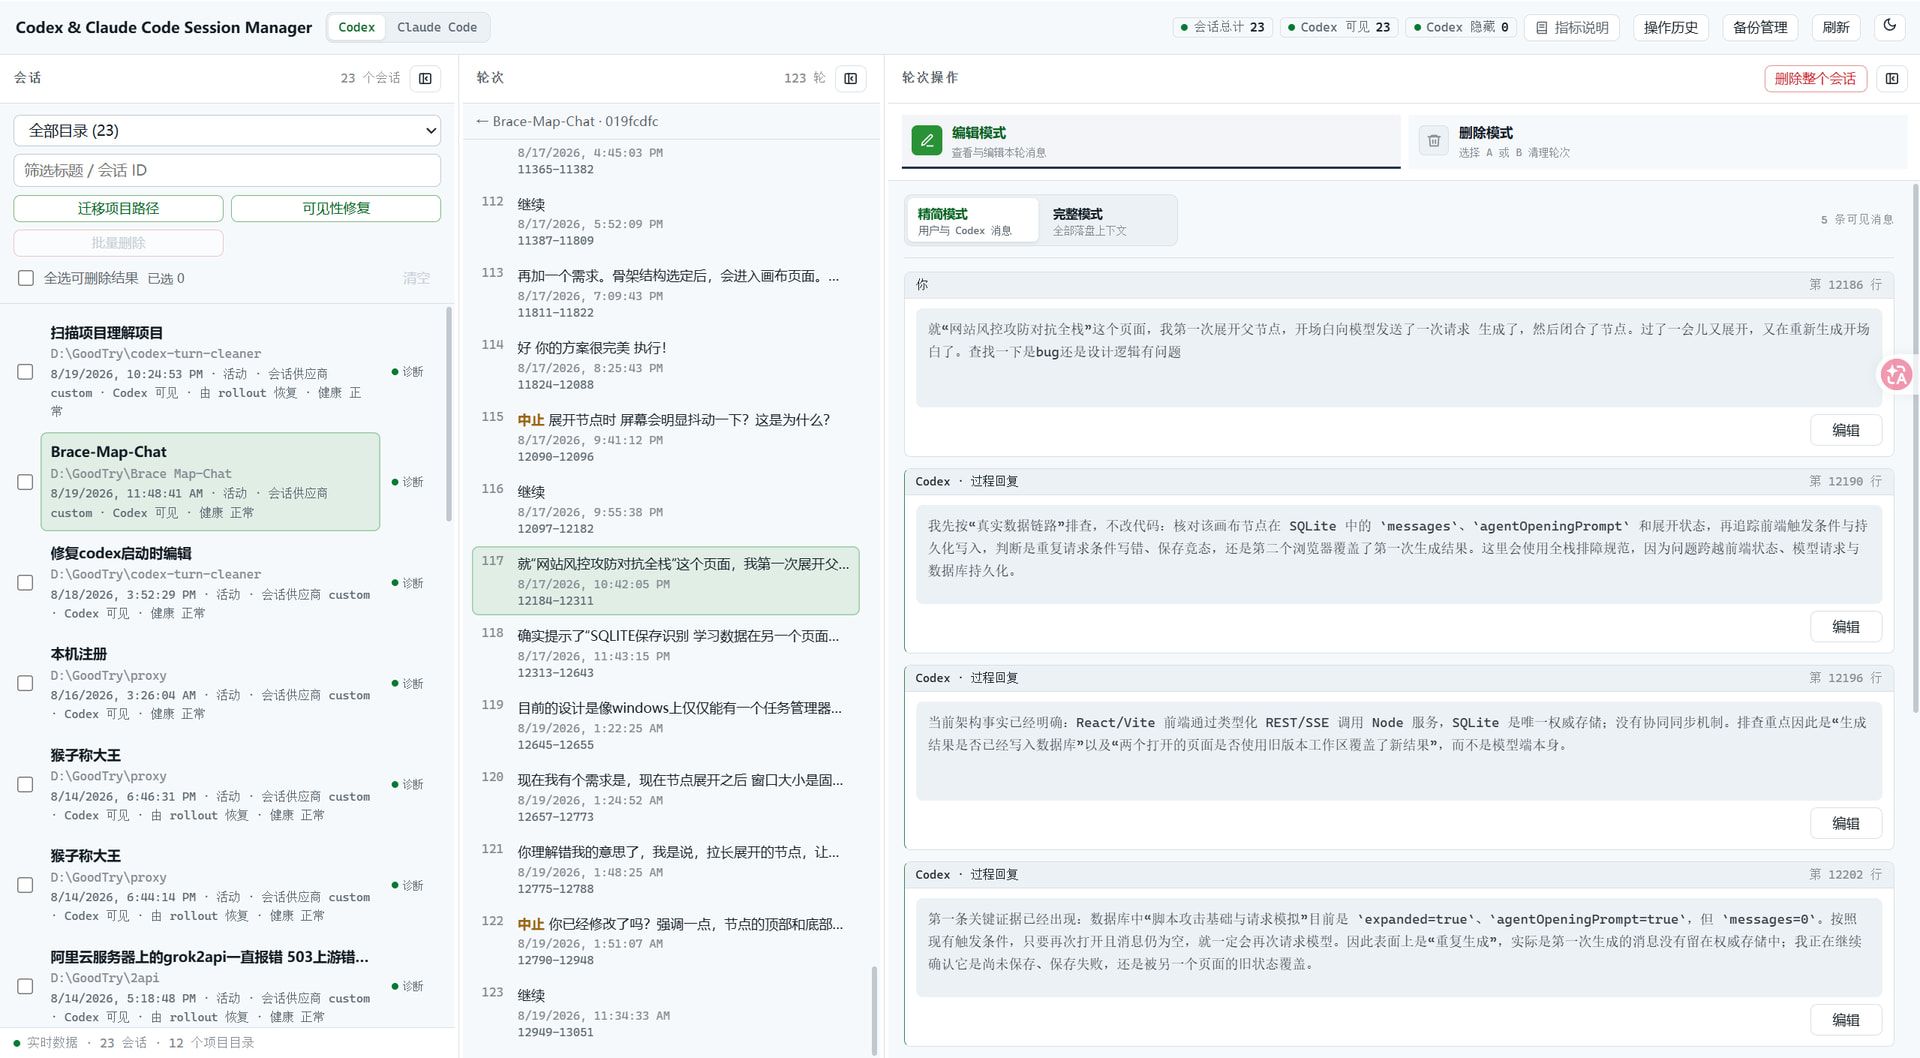Click 可见性修复 button
This screenshot has width=1920, height=1058.
[336, 208]
